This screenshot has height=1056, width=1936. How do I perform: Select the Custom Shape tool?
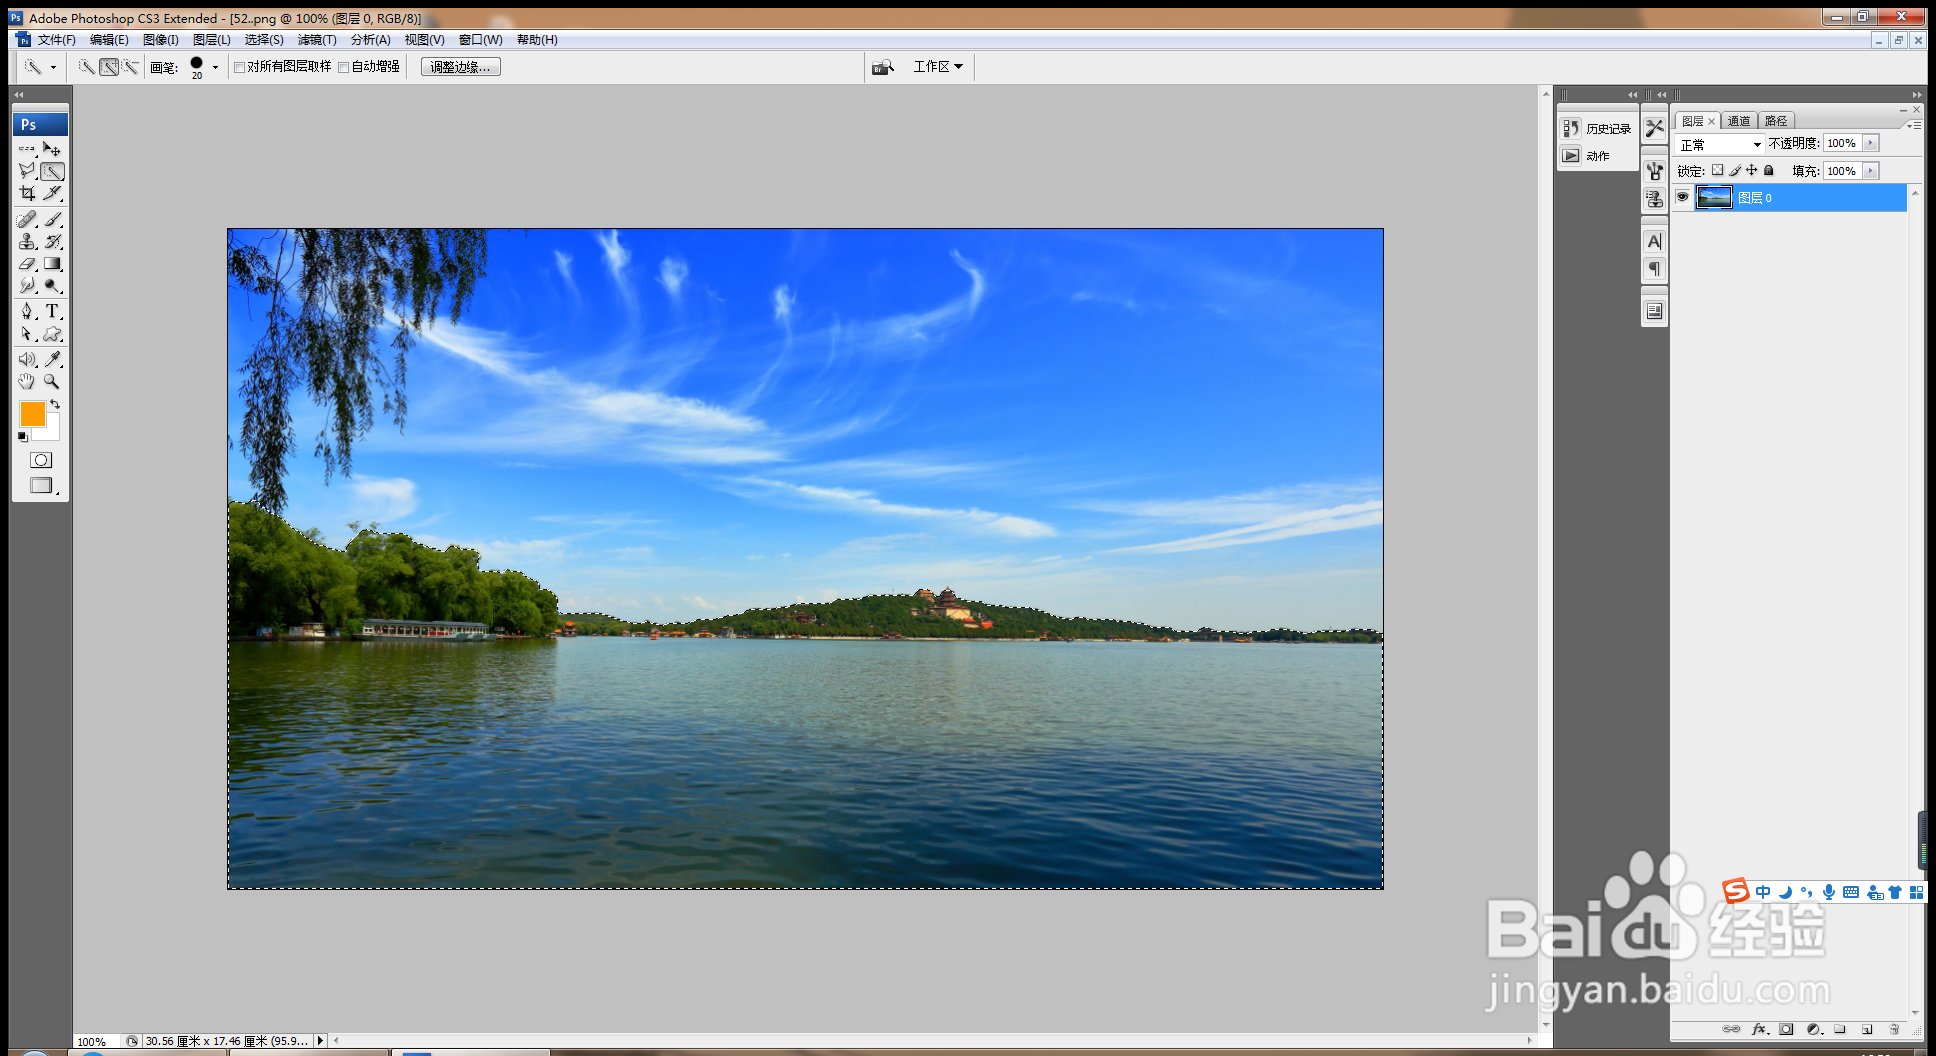(x=52, y=334)
